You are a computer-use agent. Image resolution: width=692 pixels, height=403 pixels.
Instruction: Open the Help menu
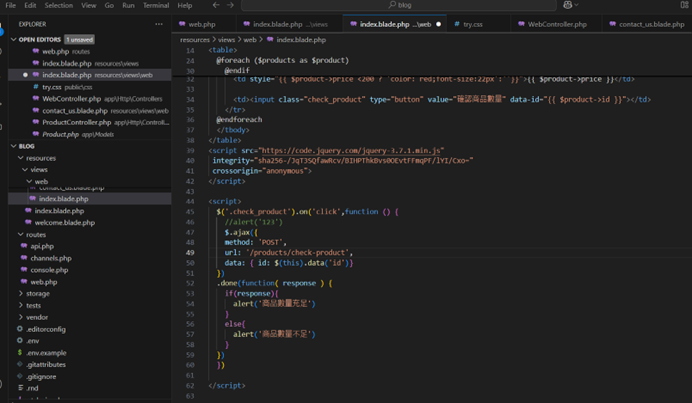(x=184, y=5)
